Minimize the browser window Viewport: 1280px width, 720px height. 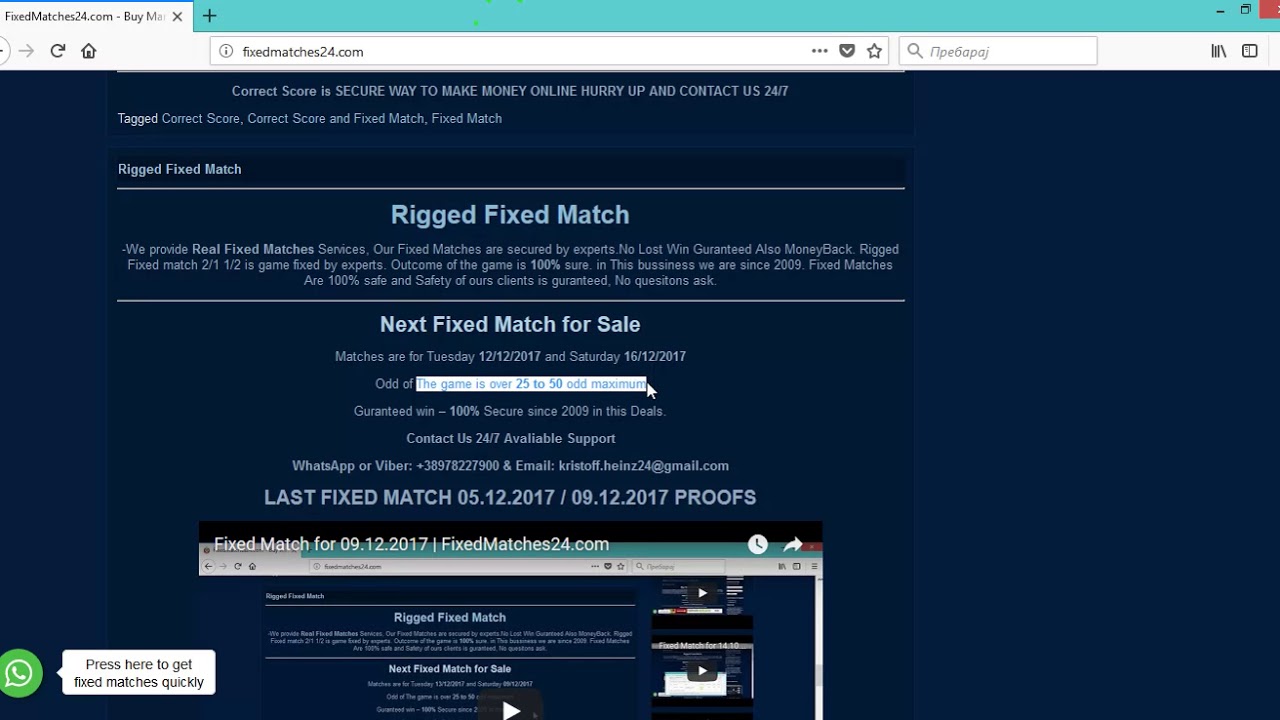(1220, 11)
